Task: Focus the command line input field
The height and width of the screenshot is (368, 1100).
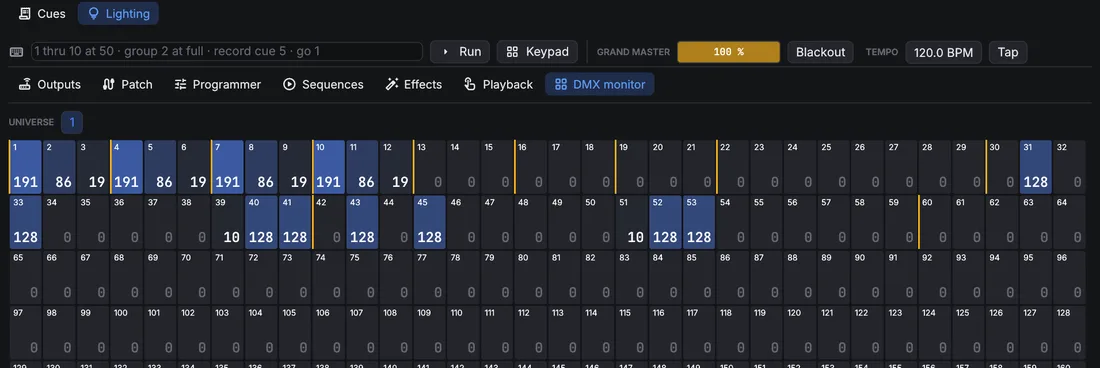Action: 227,52
